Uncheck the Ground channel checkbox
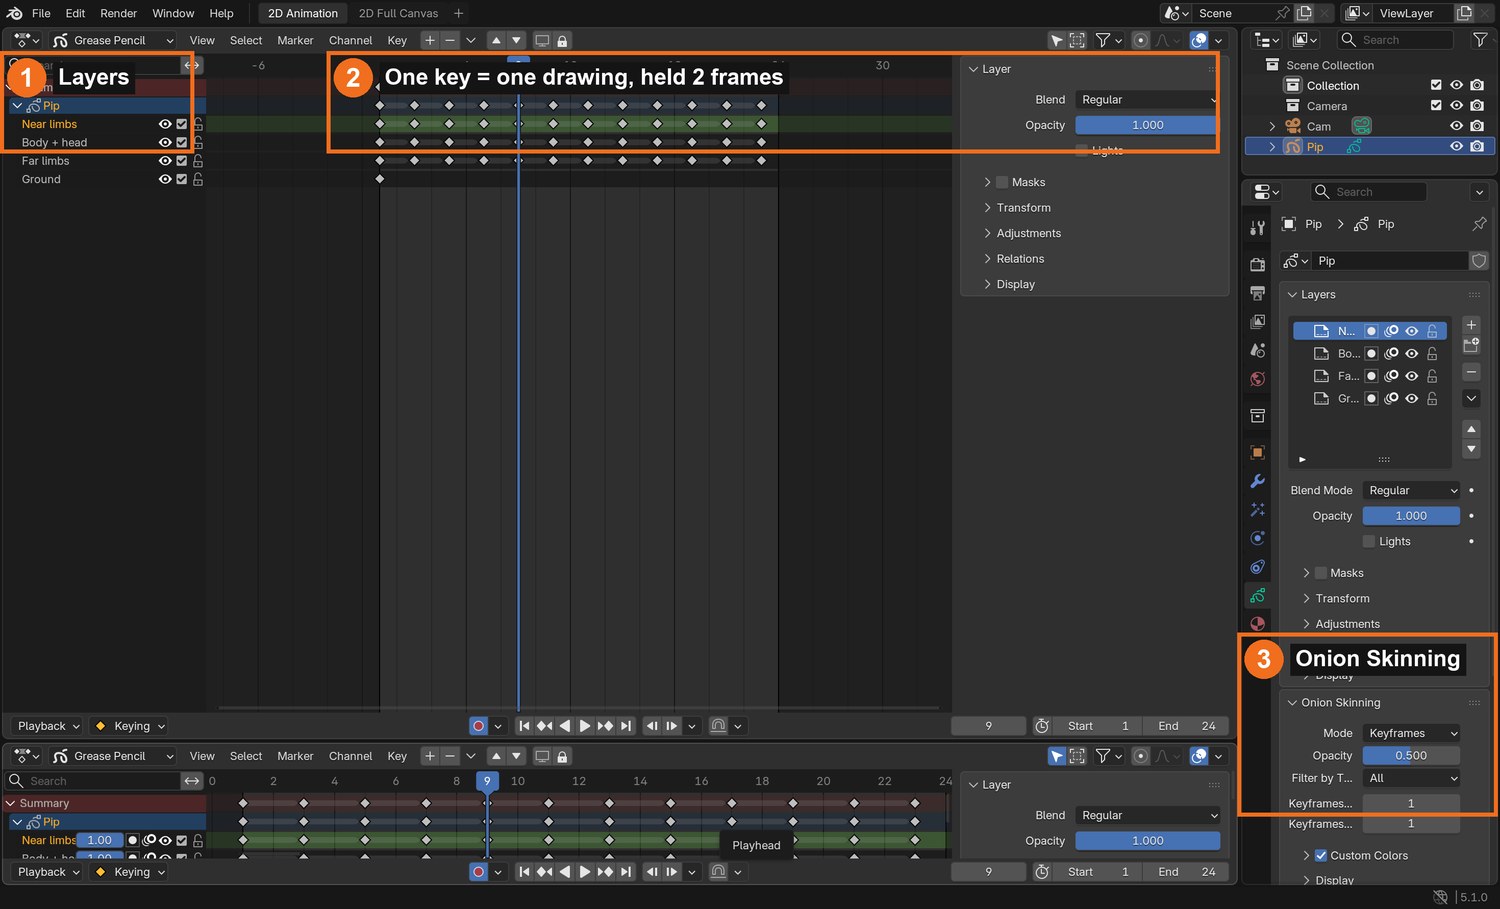The height and width of the screenshot is (909, 1500). click(x=181, y=179)
